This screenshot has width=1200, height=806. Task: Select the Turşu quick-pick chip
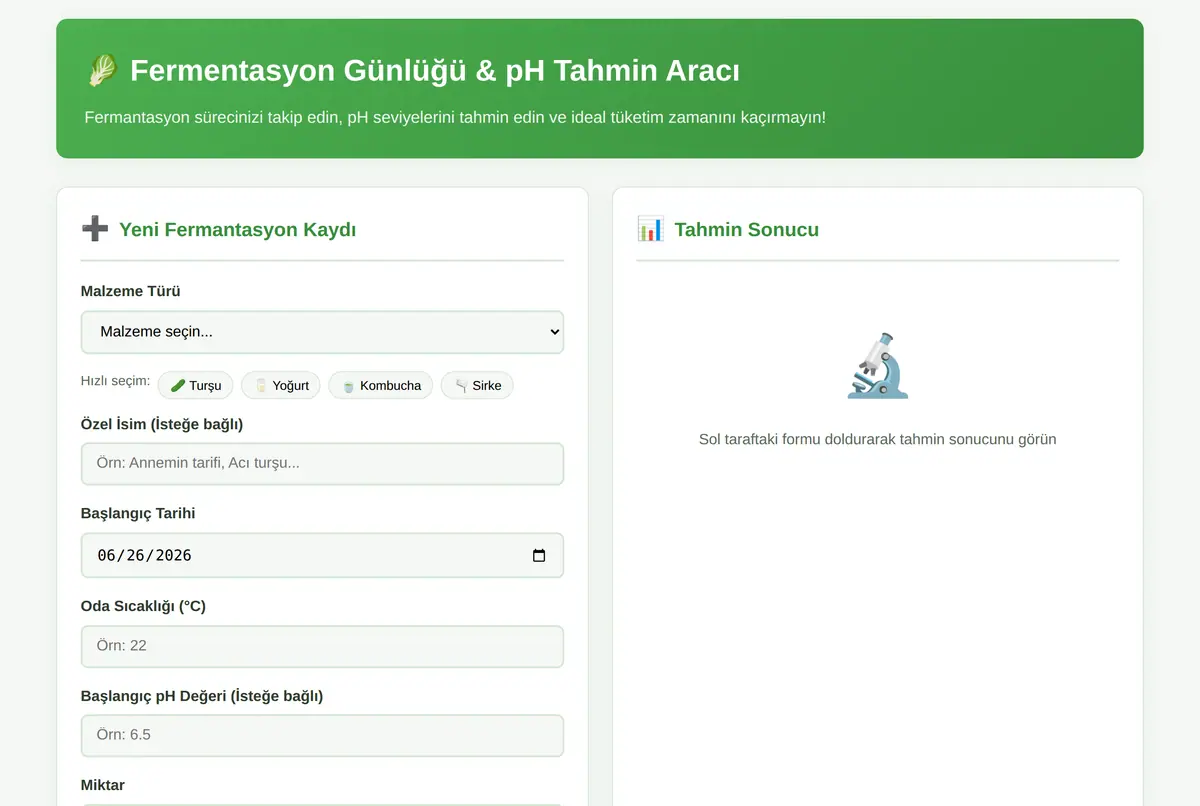click(x=196, y=385)
